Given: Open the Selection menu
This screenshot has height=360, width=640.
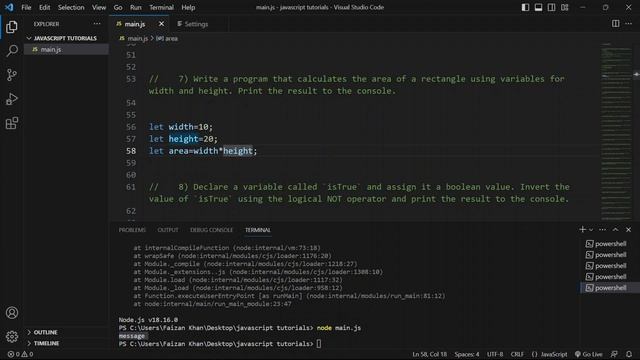Looking at the screenshot, I should tap(71, 7).
